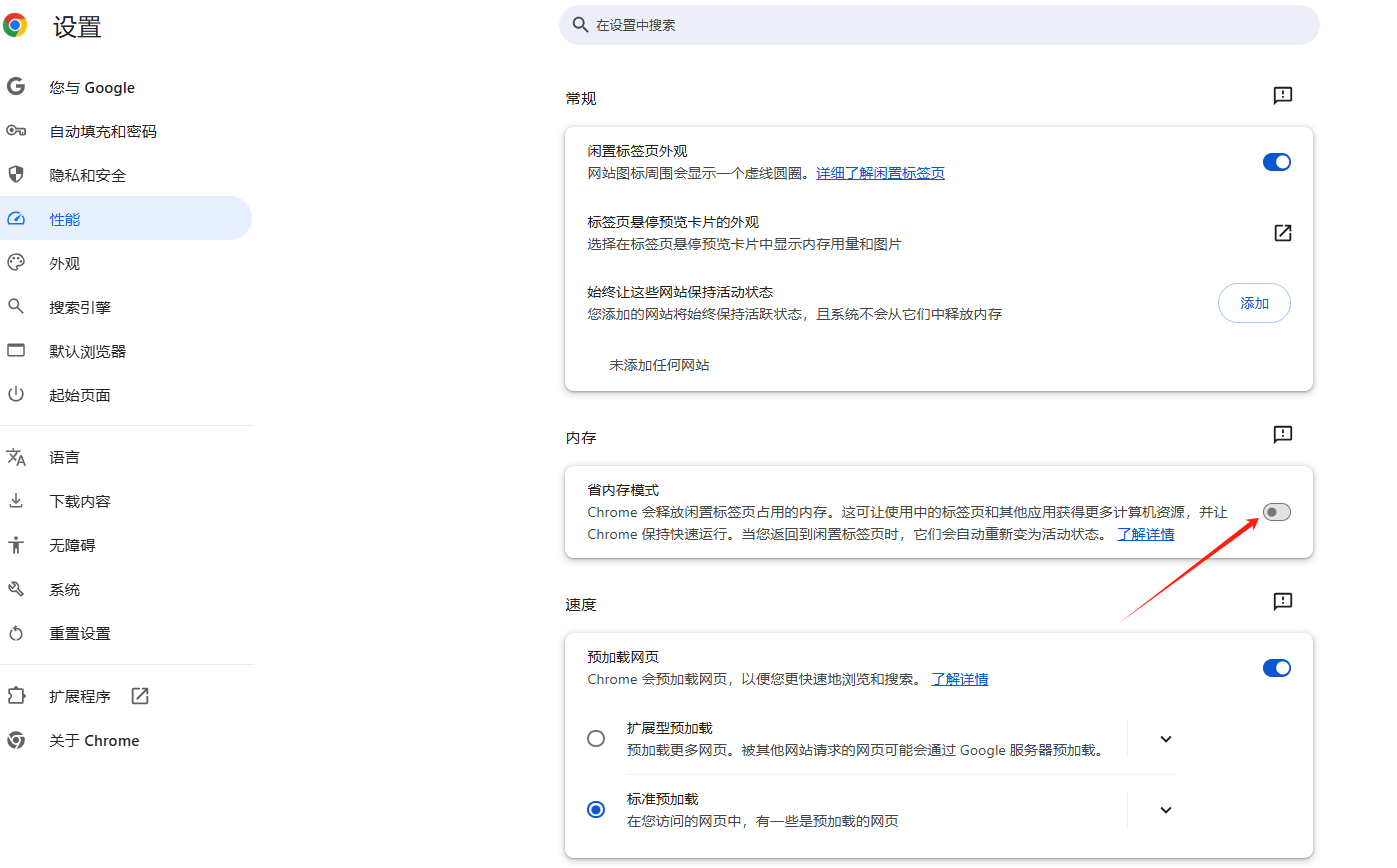Screen dimensions: 1397x868
Task: Click the 设置 page title
Action: click(x=77, y=26)
